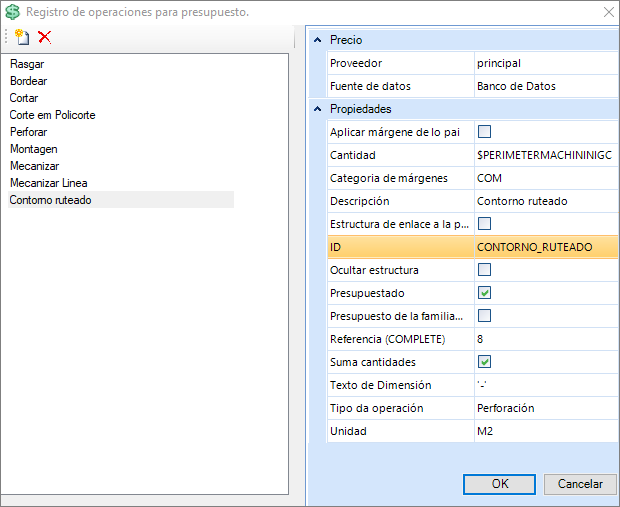Uncheck the Suma cantidades checkbox
Image resolution: width=620 pixels, height=507 pixels.
(x=485, y=362)
